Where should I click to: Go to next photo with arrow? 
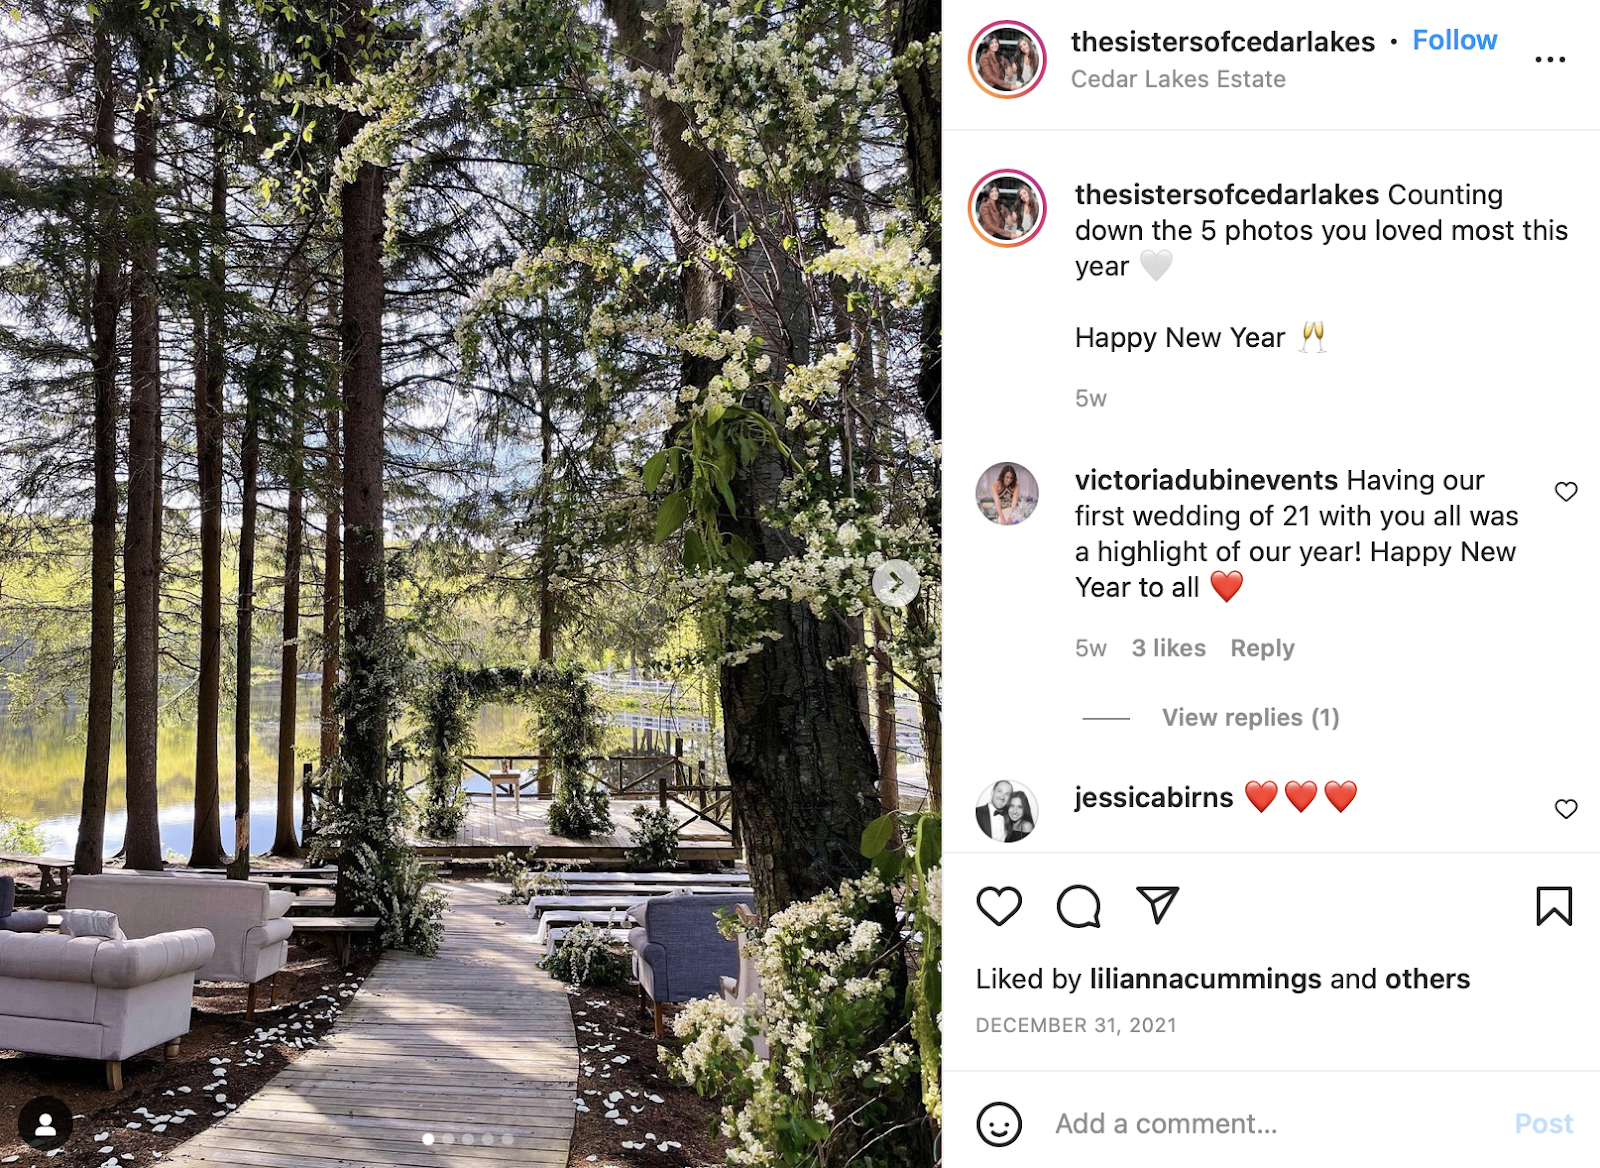tap(896, 582)
